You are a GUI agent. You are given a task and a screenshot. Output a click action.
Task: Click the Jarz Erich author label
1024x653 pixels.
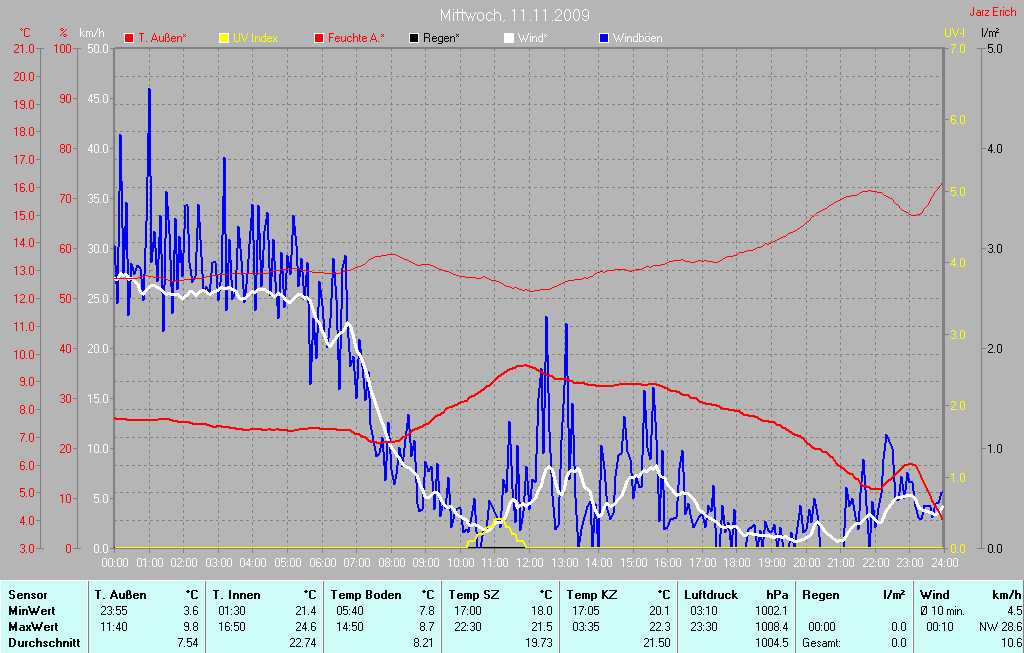[993, 12]
